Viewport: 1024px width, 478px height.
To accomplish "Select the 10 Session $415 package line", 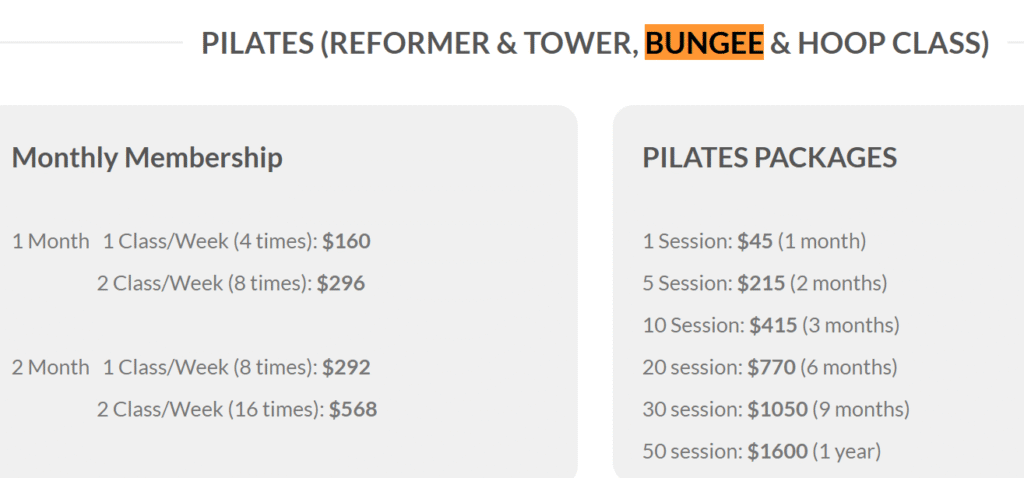I will point(771,325).
